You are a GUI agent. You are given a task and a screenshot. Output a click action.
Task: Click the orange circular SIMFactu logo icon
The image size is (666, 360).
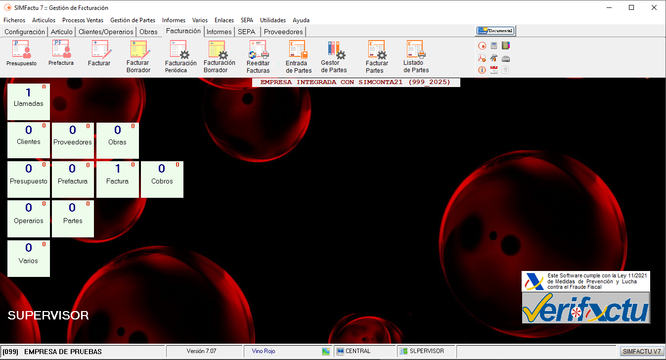pyautogui.click(x=482, y=46)
